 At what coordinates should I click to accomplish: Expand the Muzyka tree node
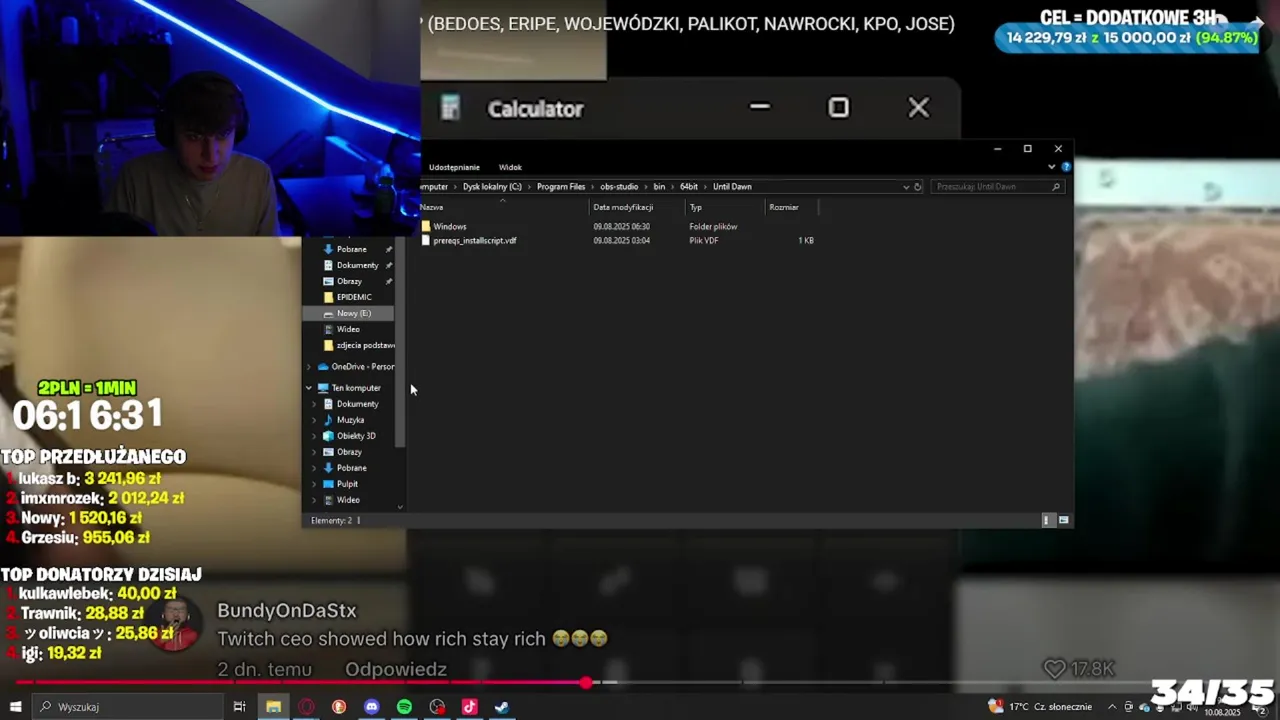(315, 420)
